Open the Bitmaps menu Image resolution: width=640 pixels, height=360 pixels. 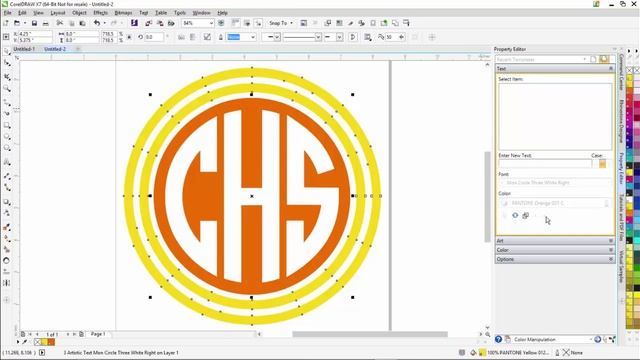coord(123,13)
